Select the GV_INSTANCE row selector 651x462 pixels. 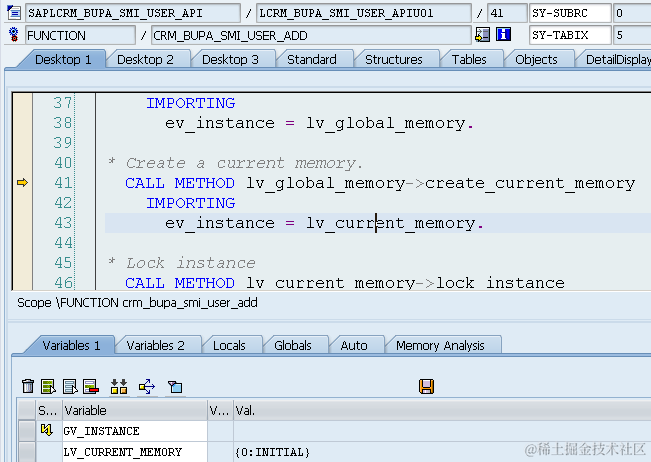click(27, 431)
